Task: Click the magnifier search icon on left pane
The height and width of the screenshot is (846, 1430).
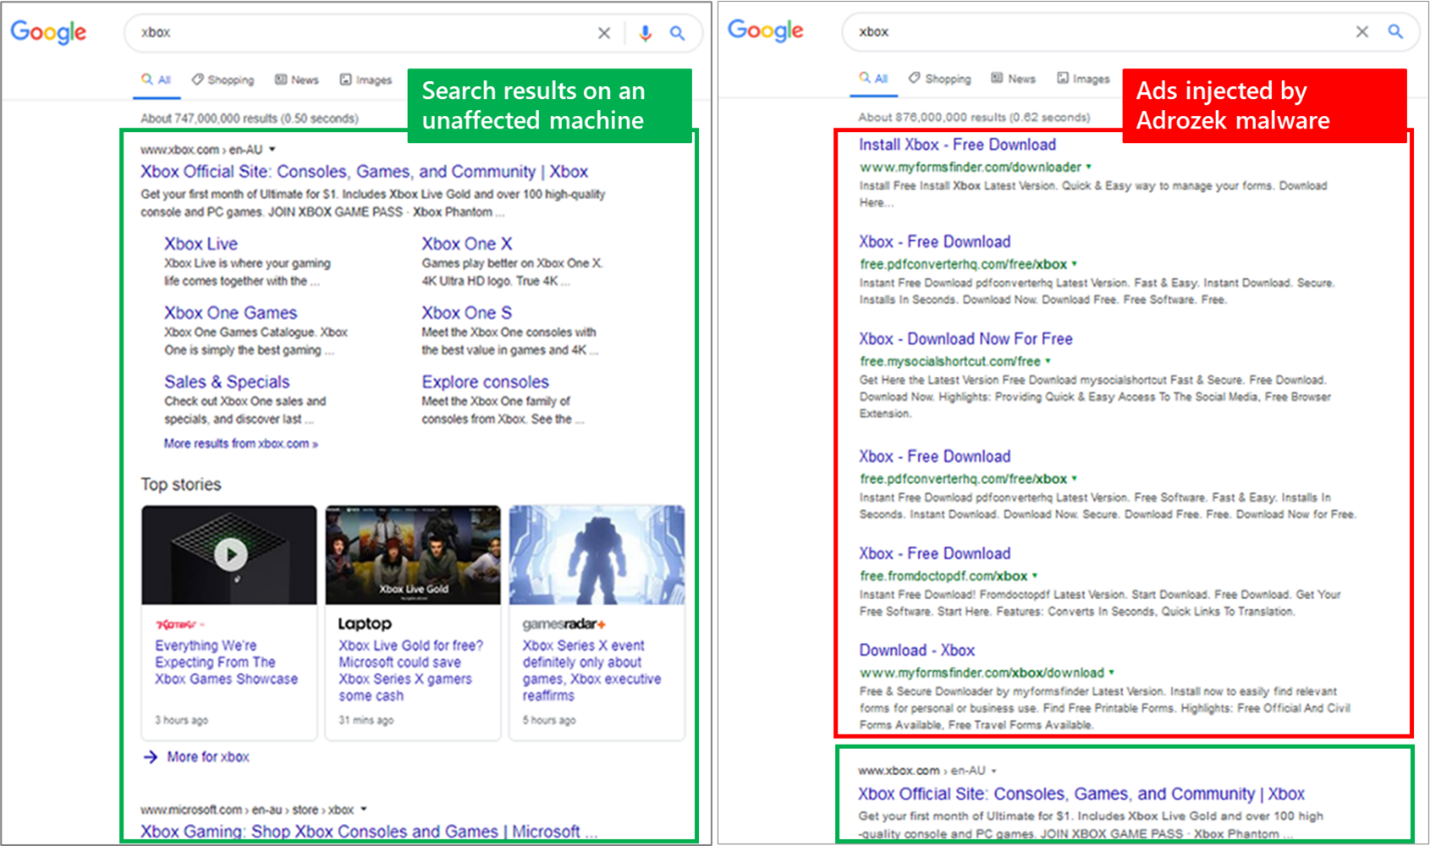Action: [x=679, y=32]
